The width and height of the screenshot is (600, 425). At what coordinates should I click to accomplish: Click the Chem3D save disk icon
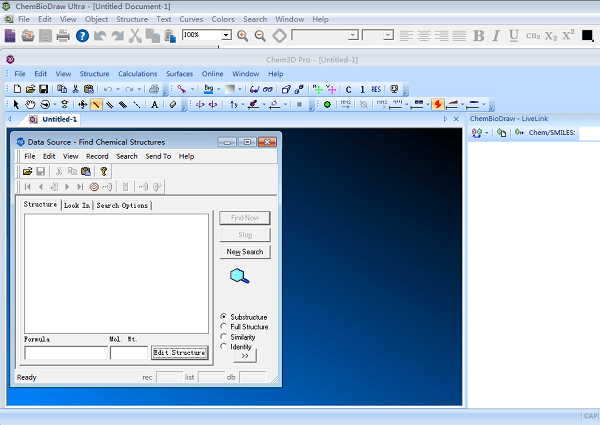tap(44, 89)
